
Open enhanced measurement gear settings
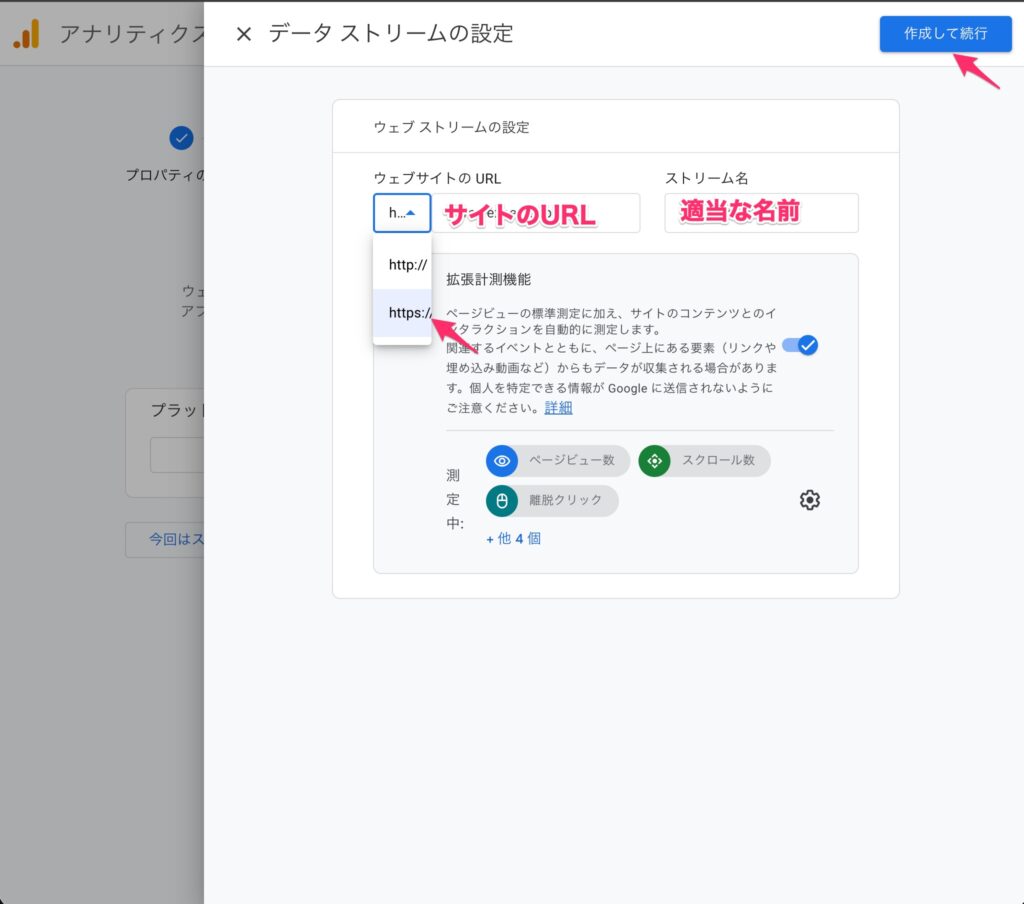click(x=810, y=500)
